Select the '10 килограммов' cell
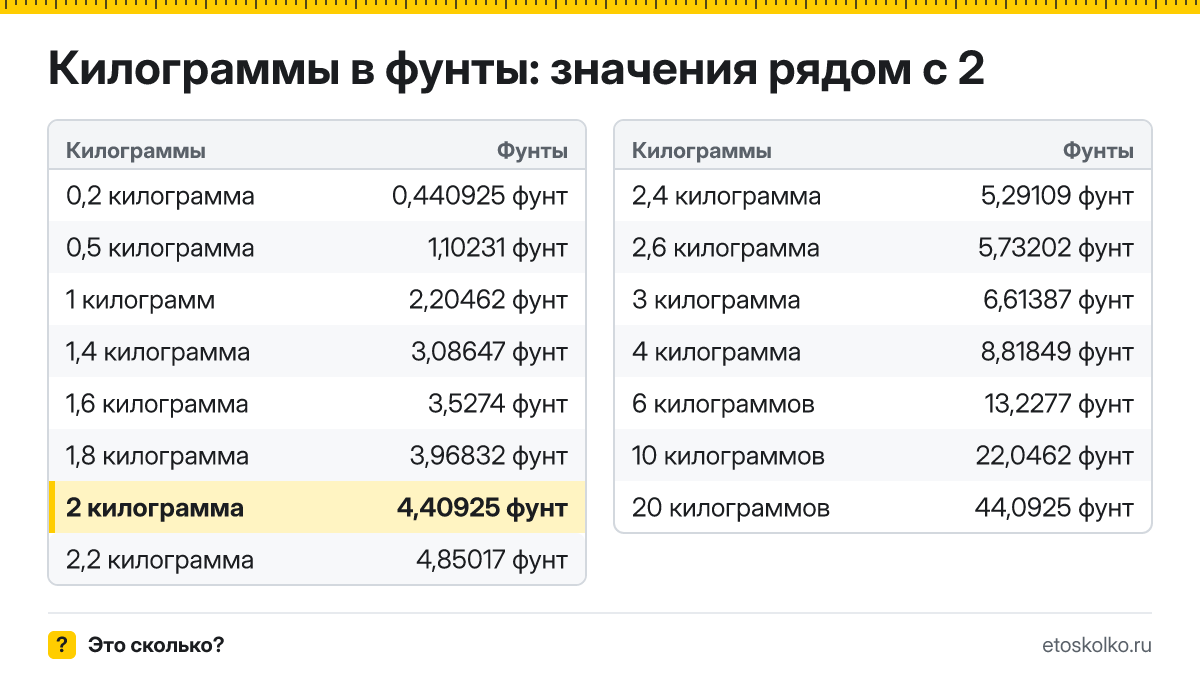The width and height of the screenshot is (1200, 677). (728, 456)
